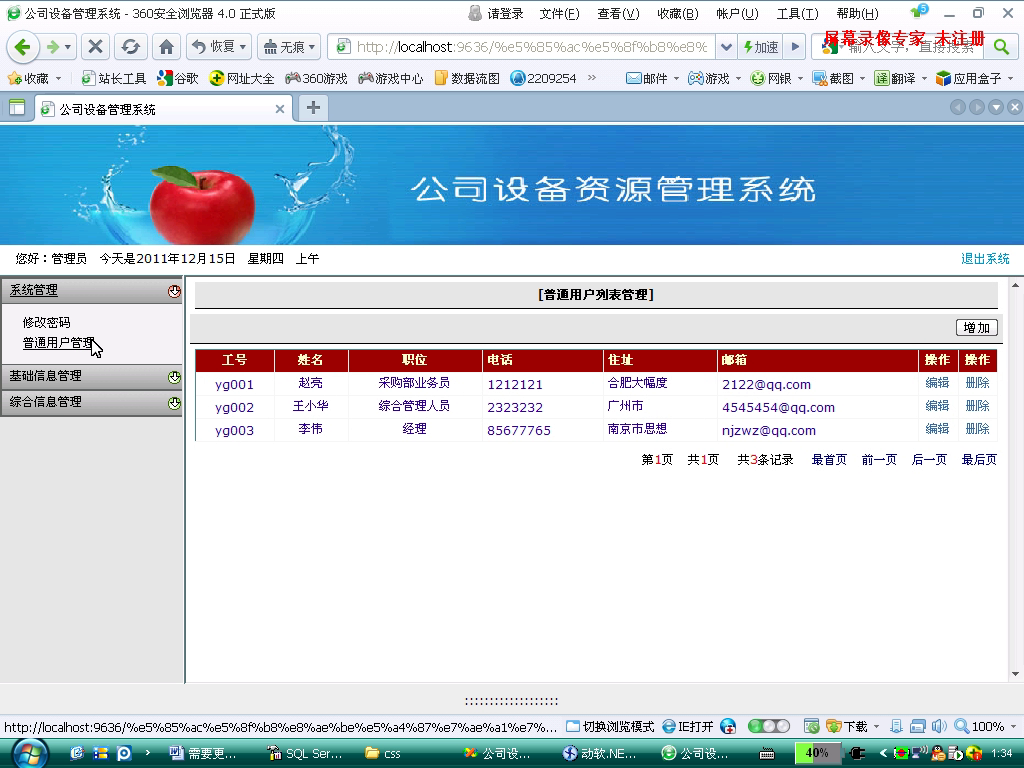Click 编辑 for user yg003
Screen dimensions: 1024x768
tap(937, 428)
